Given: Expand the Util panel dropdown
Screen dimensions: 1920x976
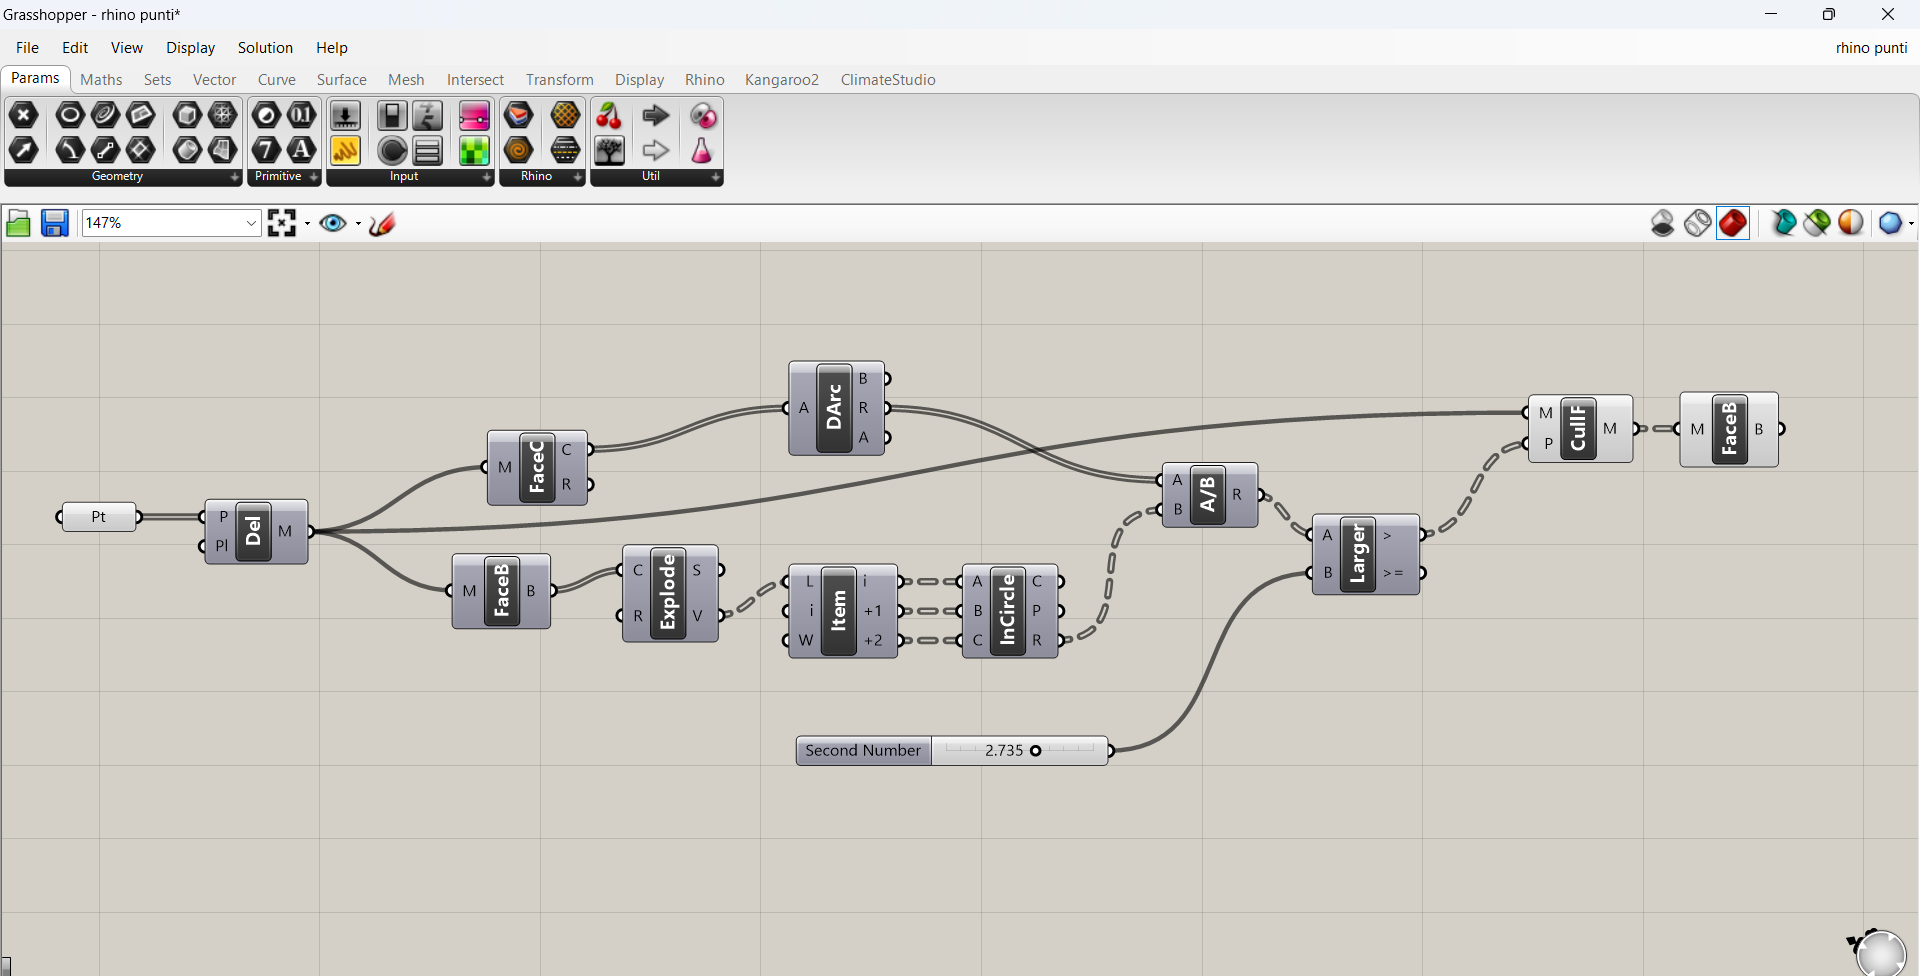Looking at the screenshot, I should coord(716,177).
